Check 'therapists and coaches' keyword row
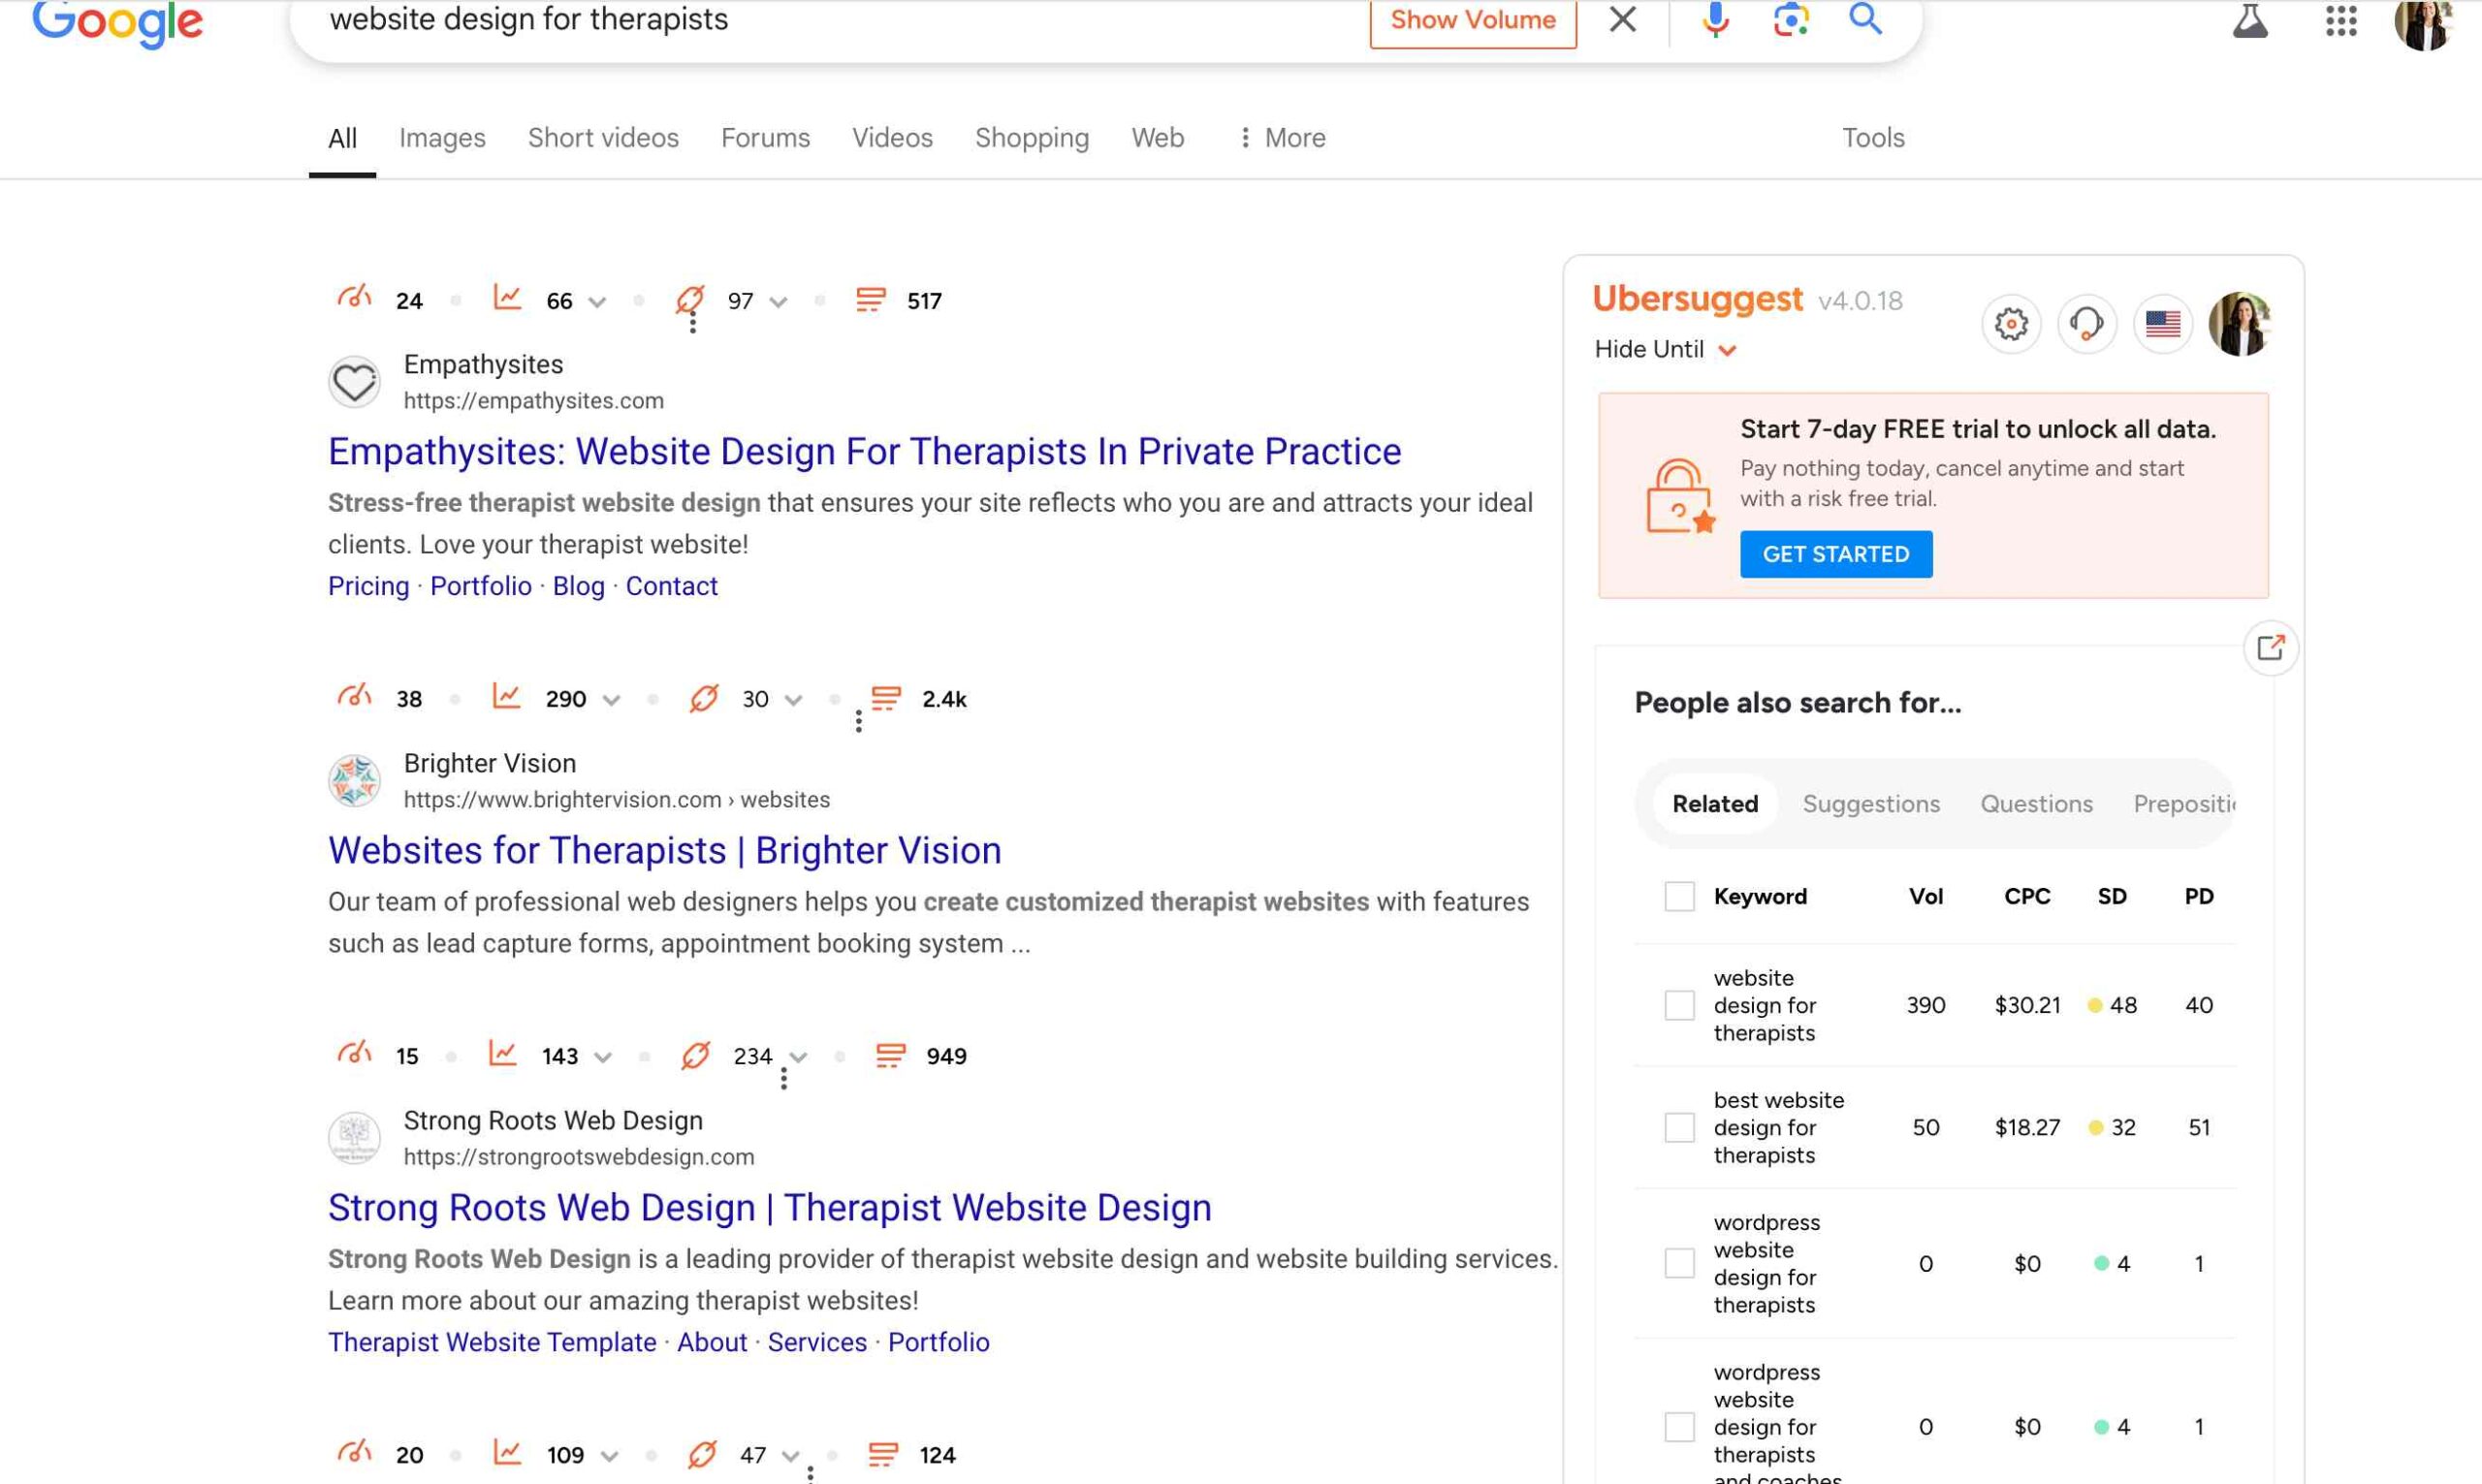 (1679, 1426)
